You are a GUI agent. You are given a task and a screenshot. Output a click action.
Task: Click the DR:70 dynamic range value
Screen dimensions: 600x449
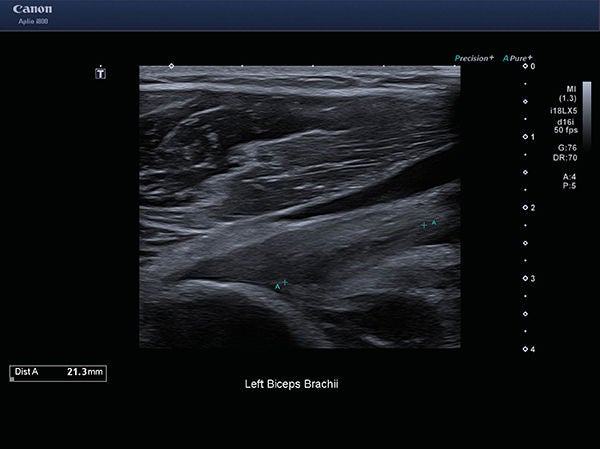pyautogui.click(x=565, y=157)
